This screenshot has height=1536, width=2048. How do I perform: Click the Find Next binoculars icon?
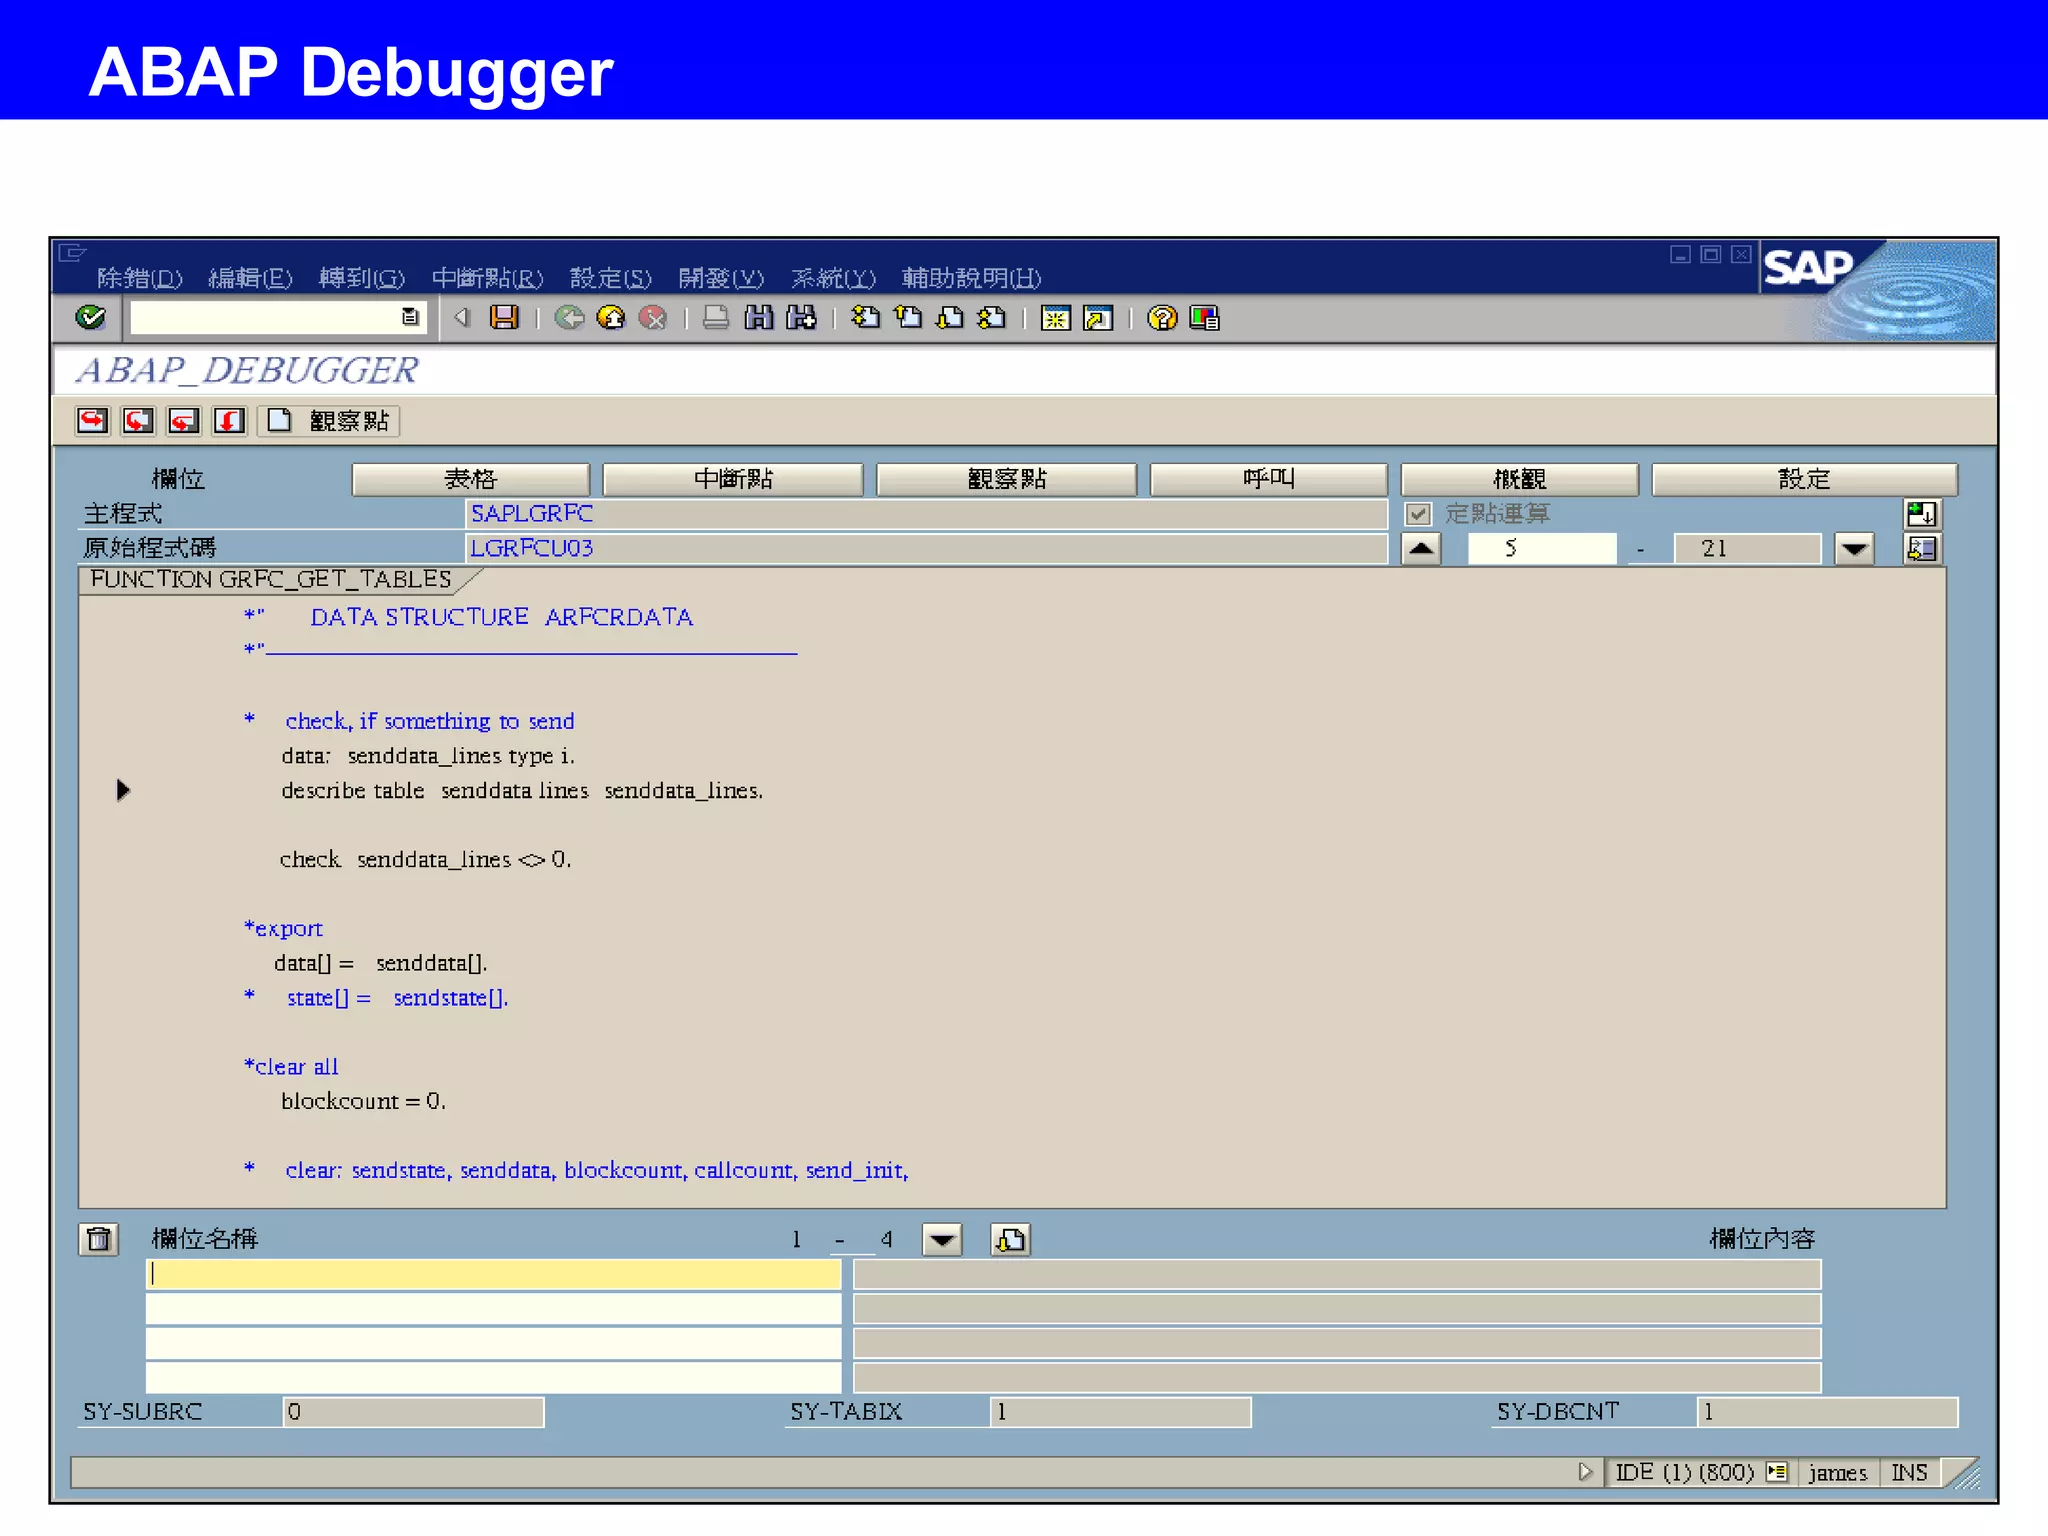801,318
